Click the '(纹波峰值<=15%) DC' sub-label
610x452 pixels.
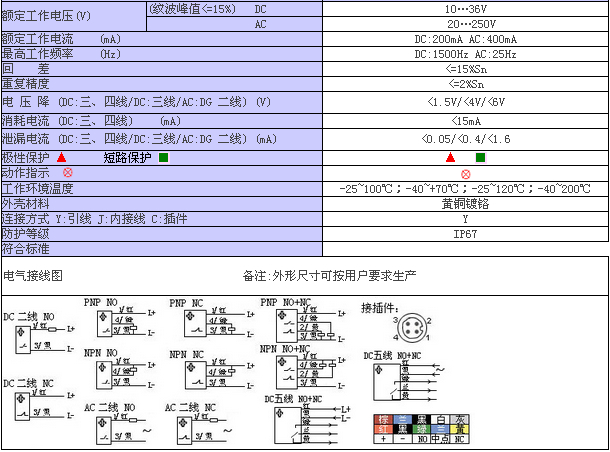(x=209, y=9)
